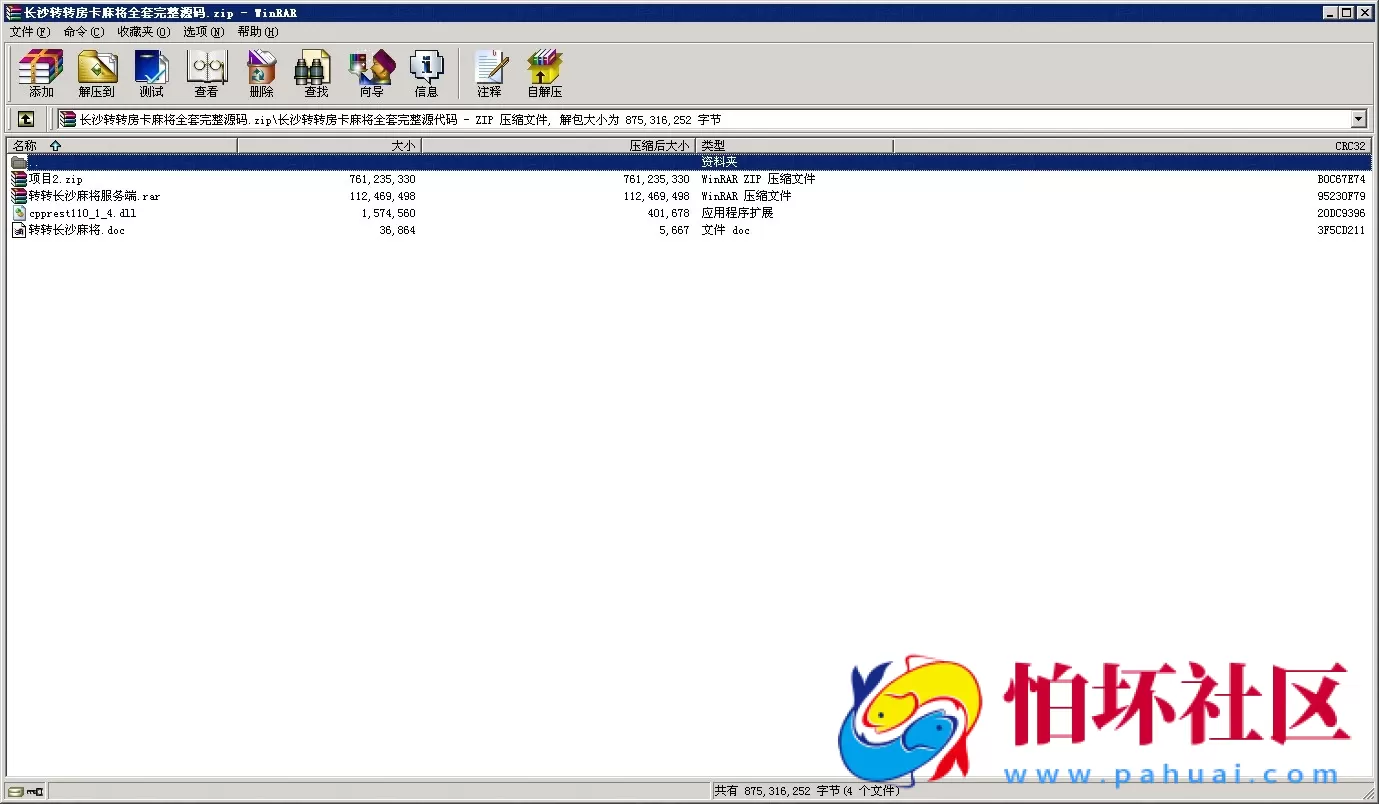Click the Delete (删除) toolbar icon
1379x804 pixels.
point(262,74)
